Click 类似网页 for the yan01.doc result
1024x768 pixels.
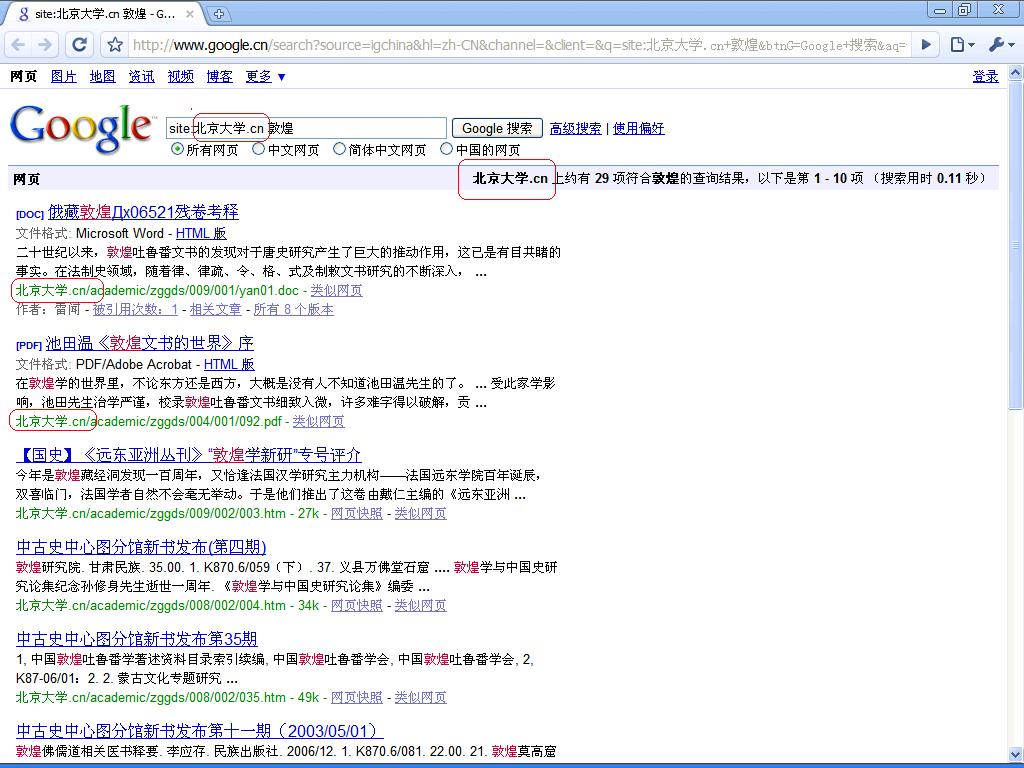(x=336, y=291)
